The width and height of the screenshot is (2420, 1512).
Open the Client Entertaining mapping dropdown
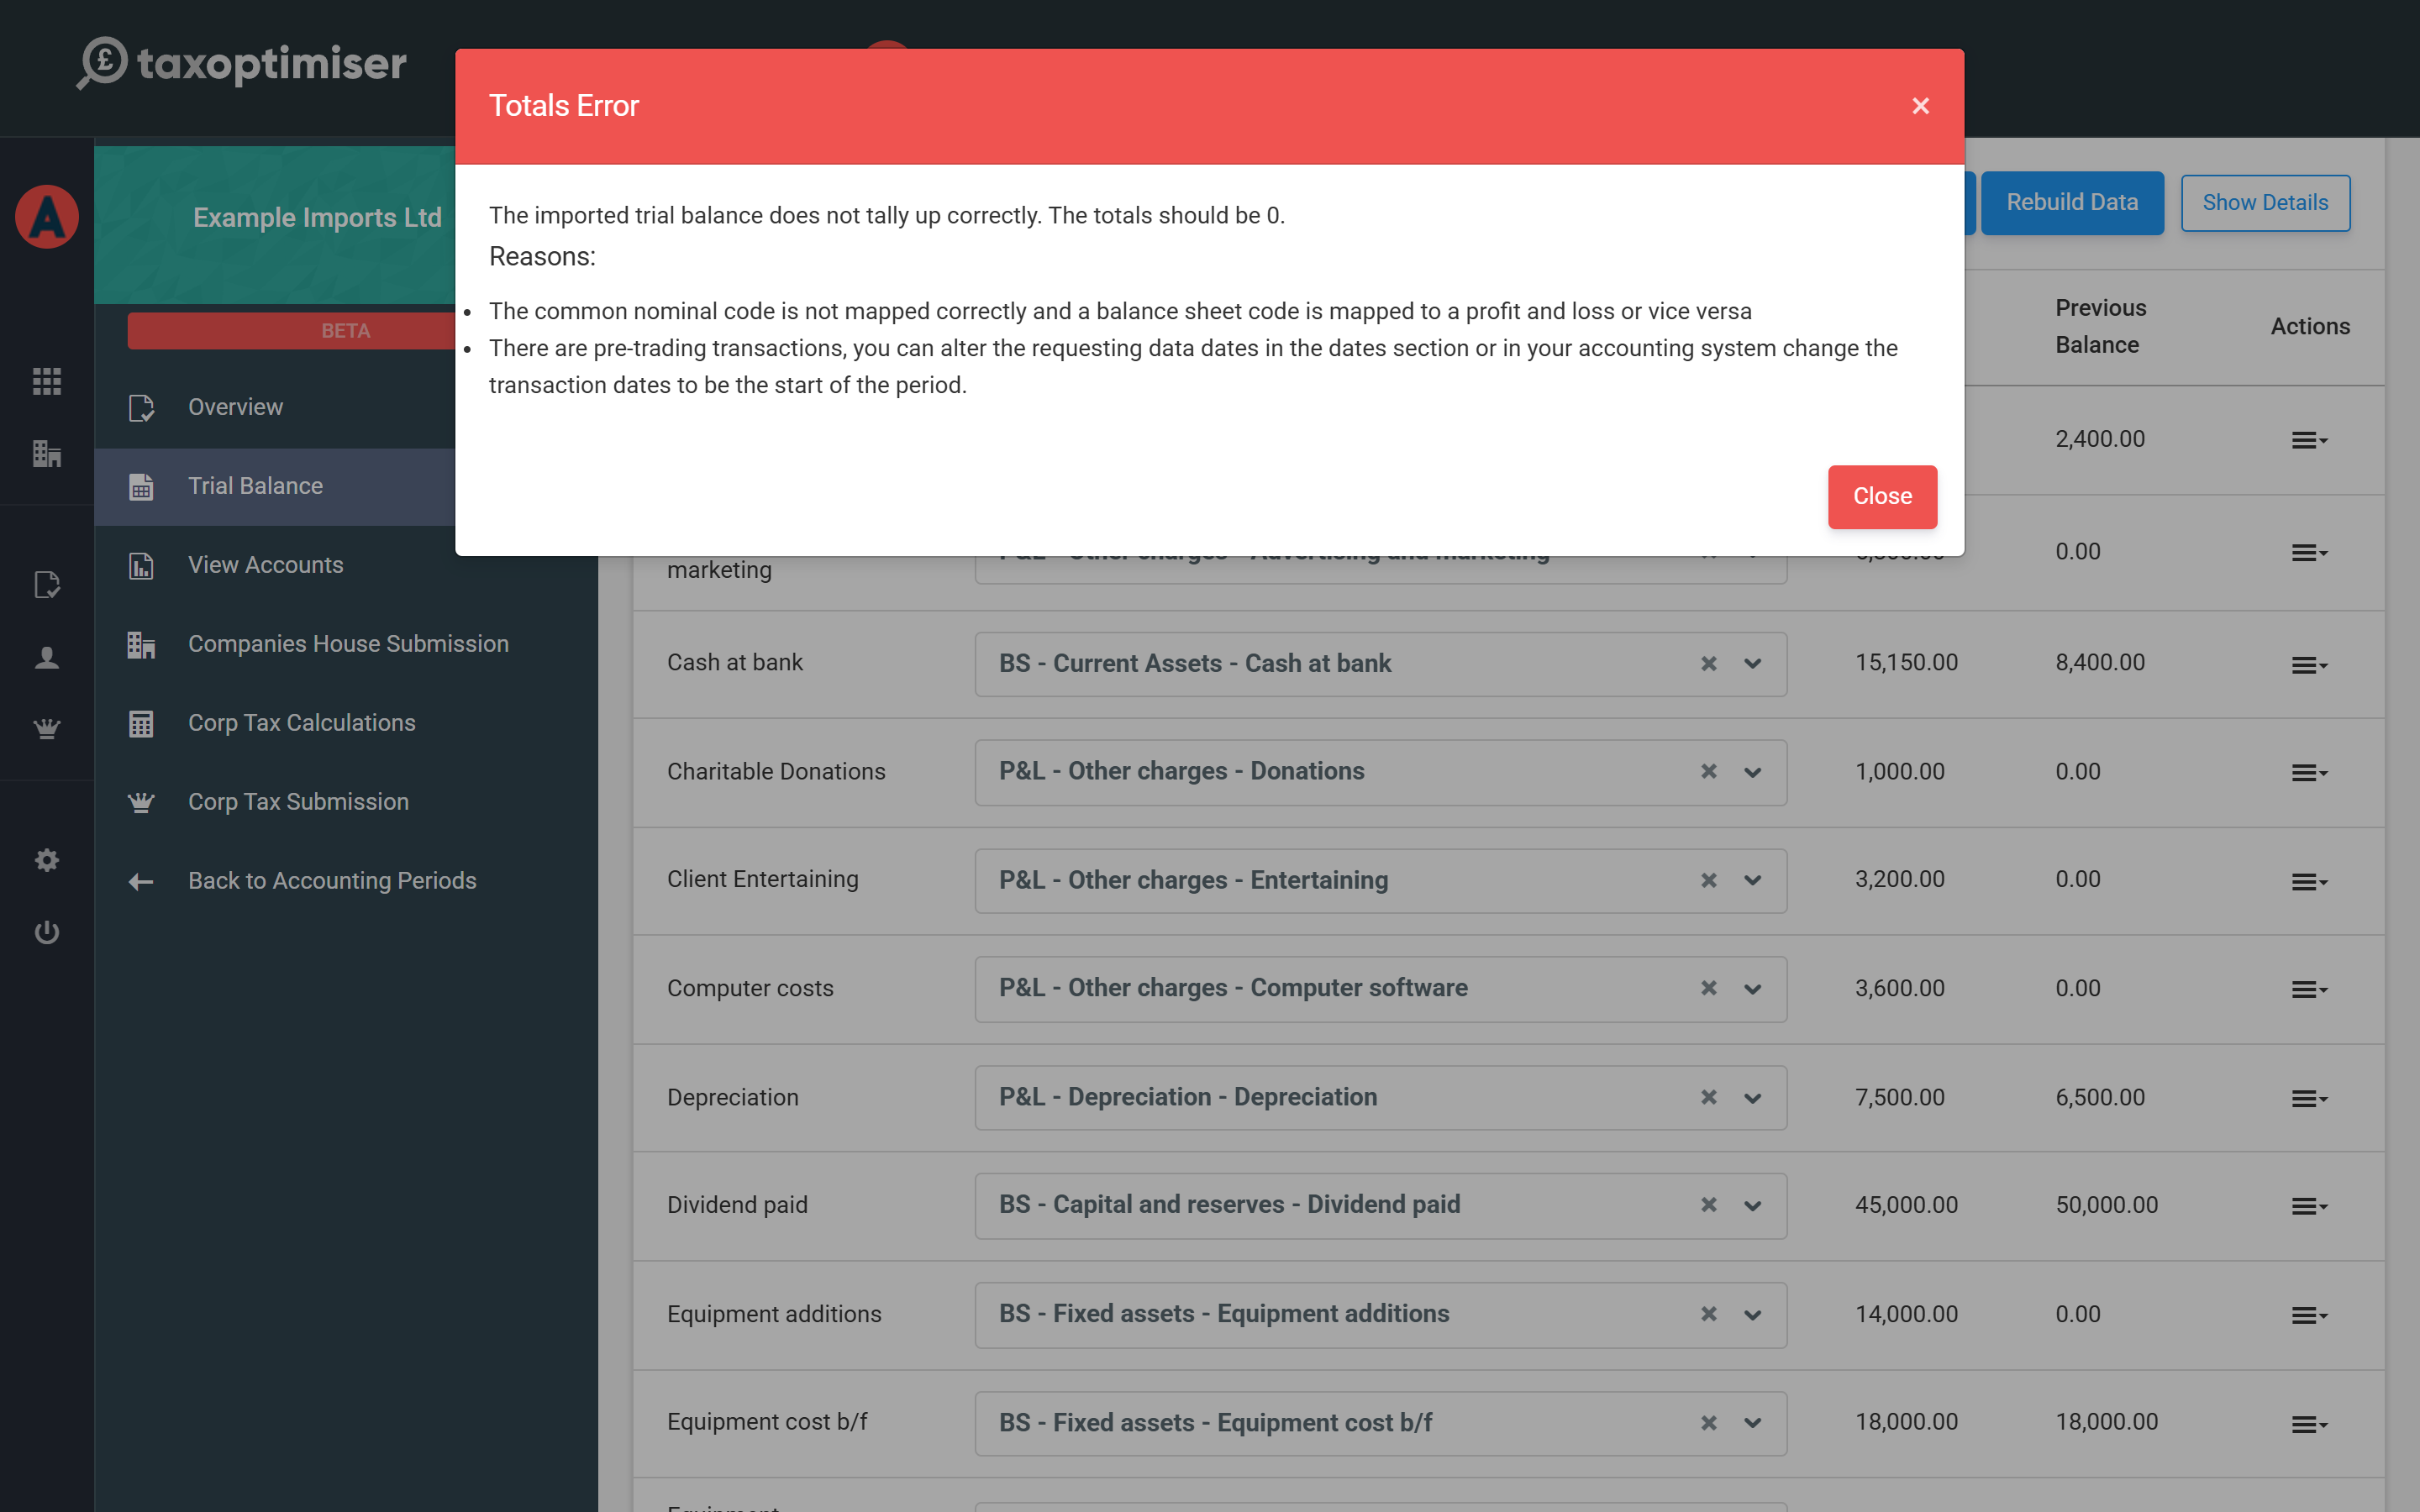click(x=1752, y=881)
